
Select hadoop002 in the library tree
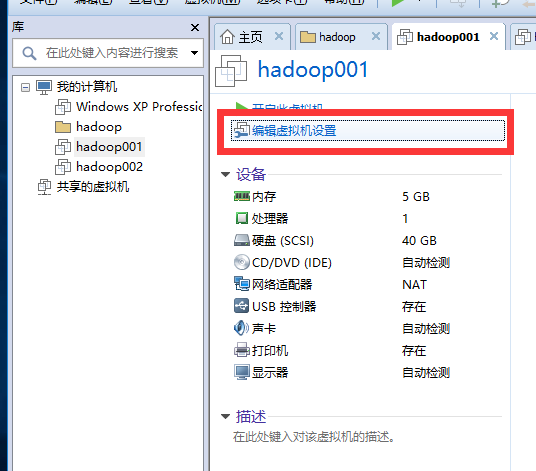pyautogui.click(x=109, y=167)
